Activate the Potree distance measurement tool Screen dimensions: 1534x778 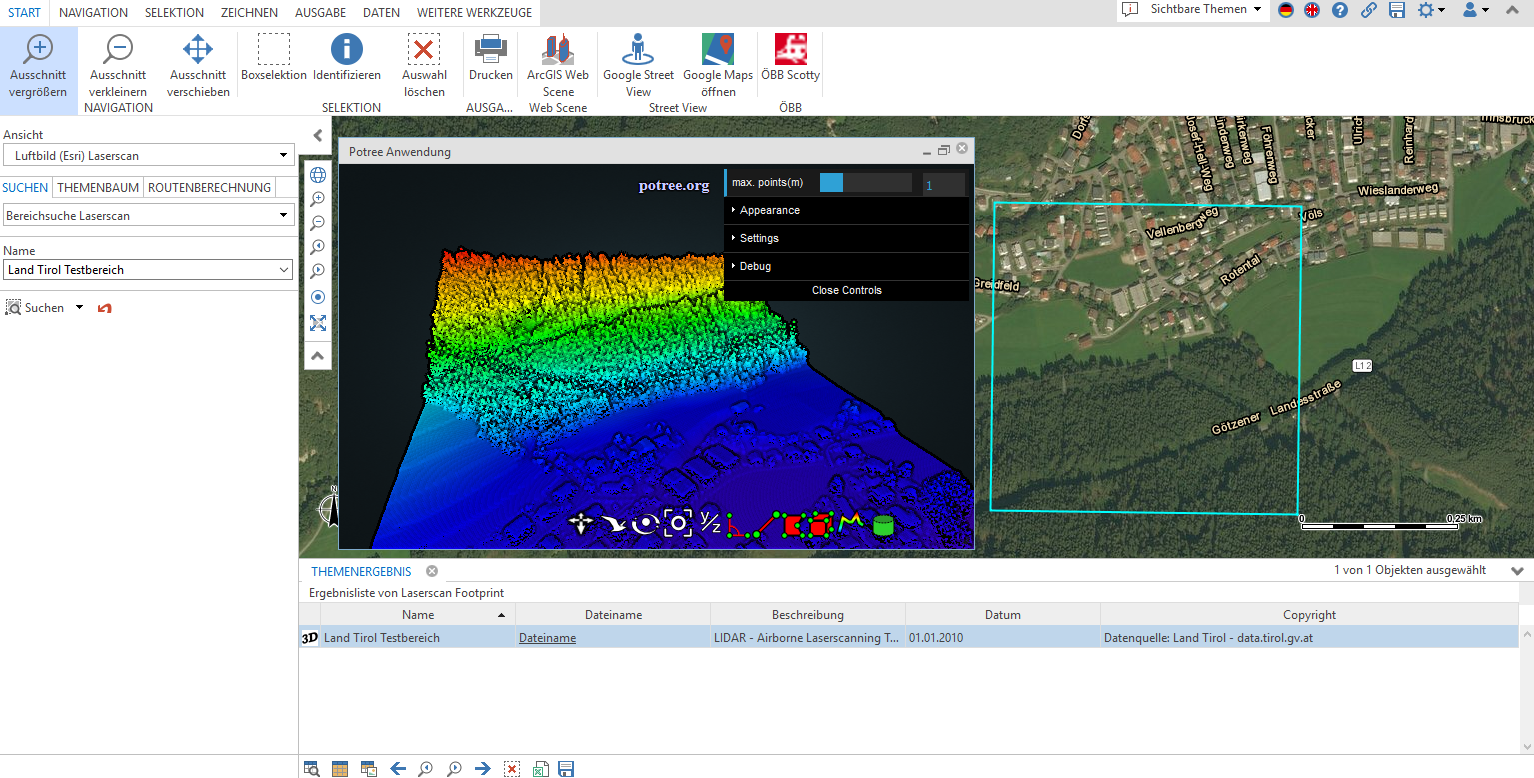[x=764, y=521]
